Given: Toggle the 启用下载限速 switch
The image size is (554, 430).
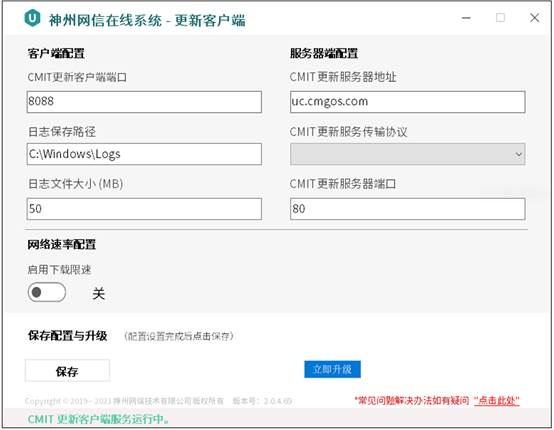Looking at the screenshot, I should 47,292.
